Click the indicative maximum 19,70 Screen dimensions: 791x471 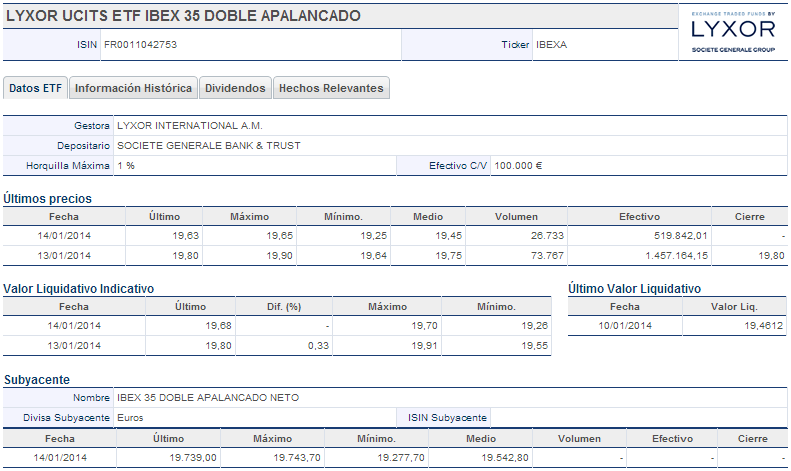424,326
